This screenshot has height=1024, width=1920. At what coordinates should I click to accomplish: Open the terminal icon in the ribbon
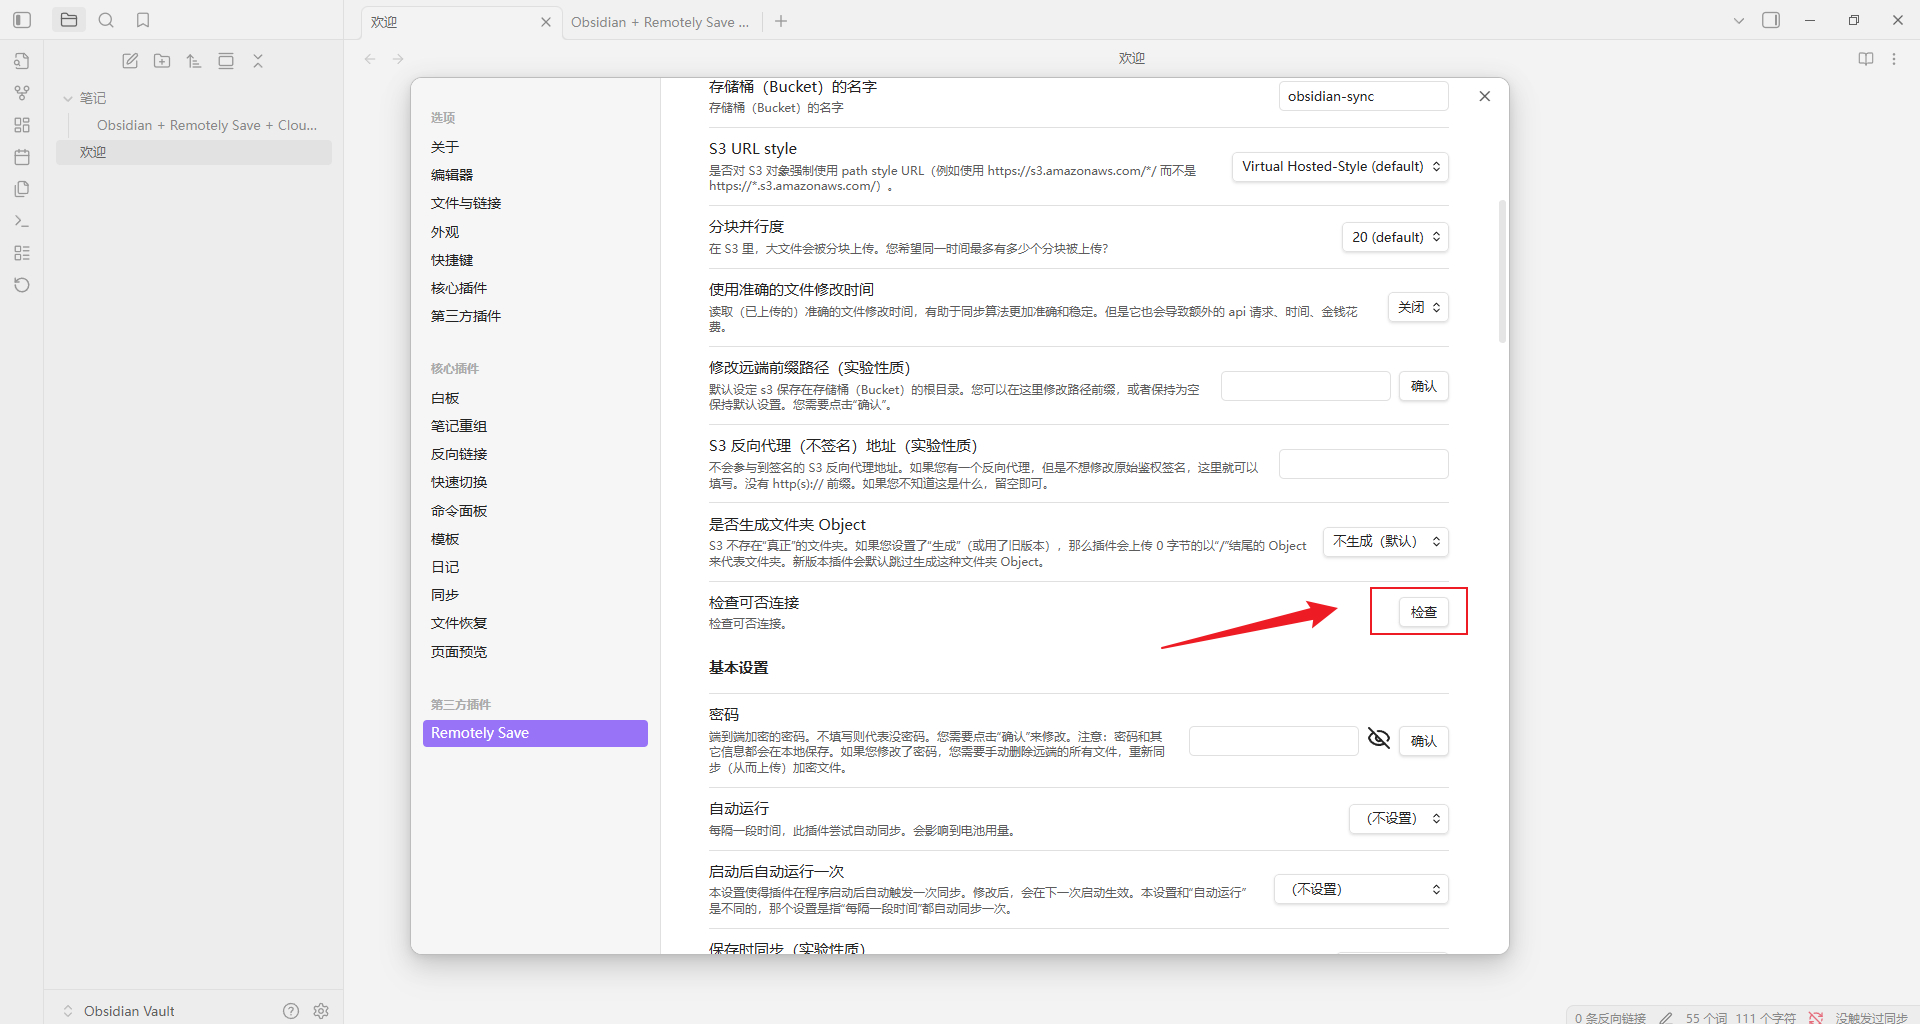coord(21,221)
